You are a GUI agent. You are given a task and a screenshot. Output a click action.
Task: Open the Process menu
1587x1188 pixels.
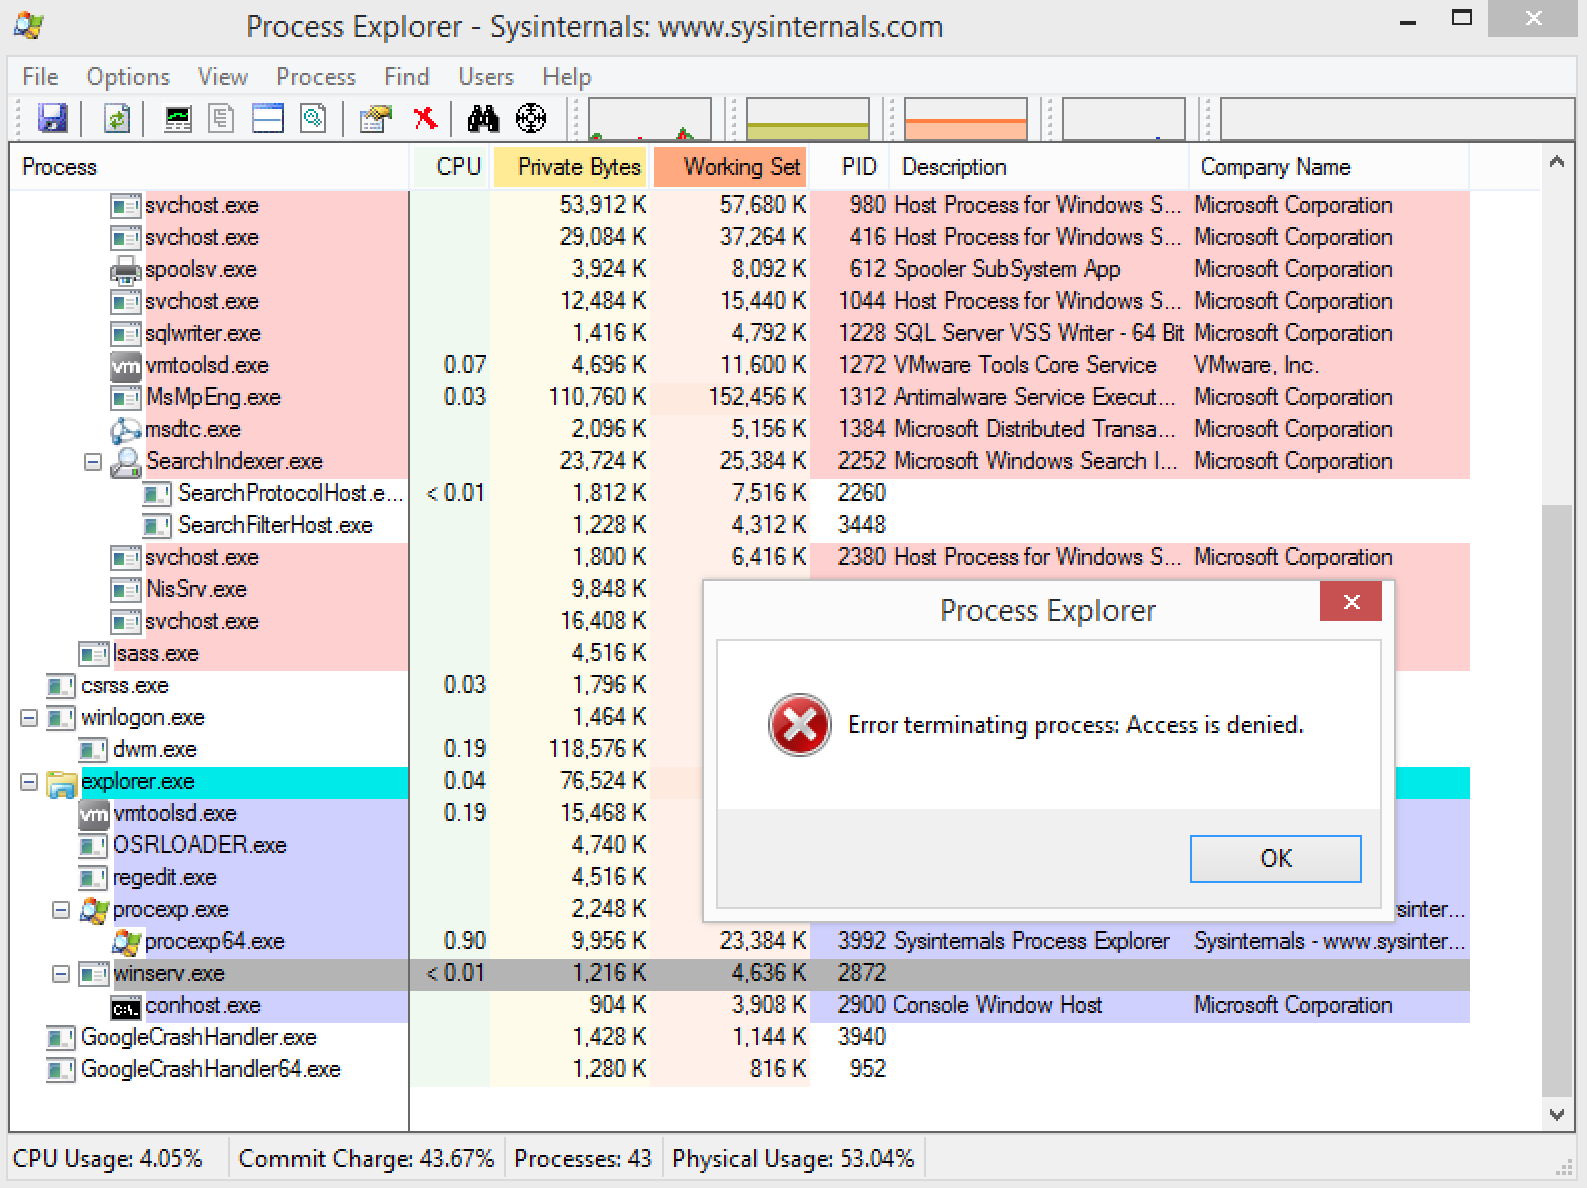point(316,77)
